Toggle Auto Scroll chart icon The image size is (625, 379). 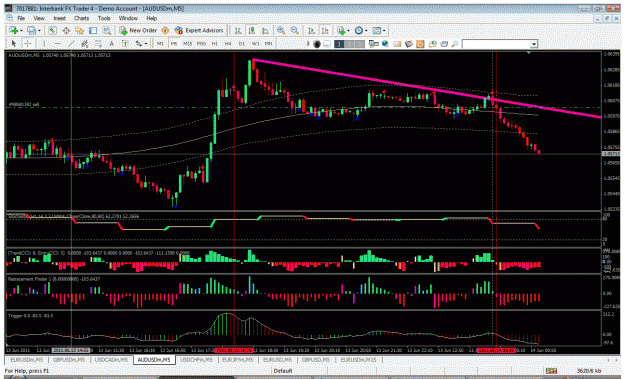click(x=311, y=30)
